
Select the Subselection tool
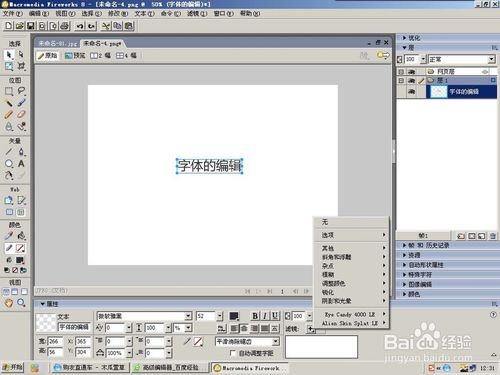(x=21, y=54)
